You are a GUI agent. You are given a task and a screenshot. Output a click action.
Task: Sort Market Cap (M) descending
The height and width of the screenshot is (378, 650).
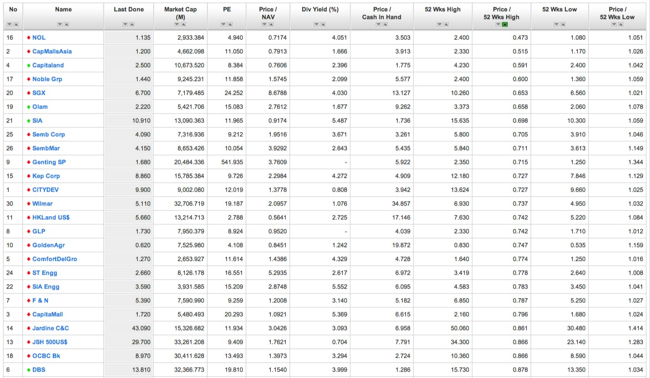click(x=177, y=25)
